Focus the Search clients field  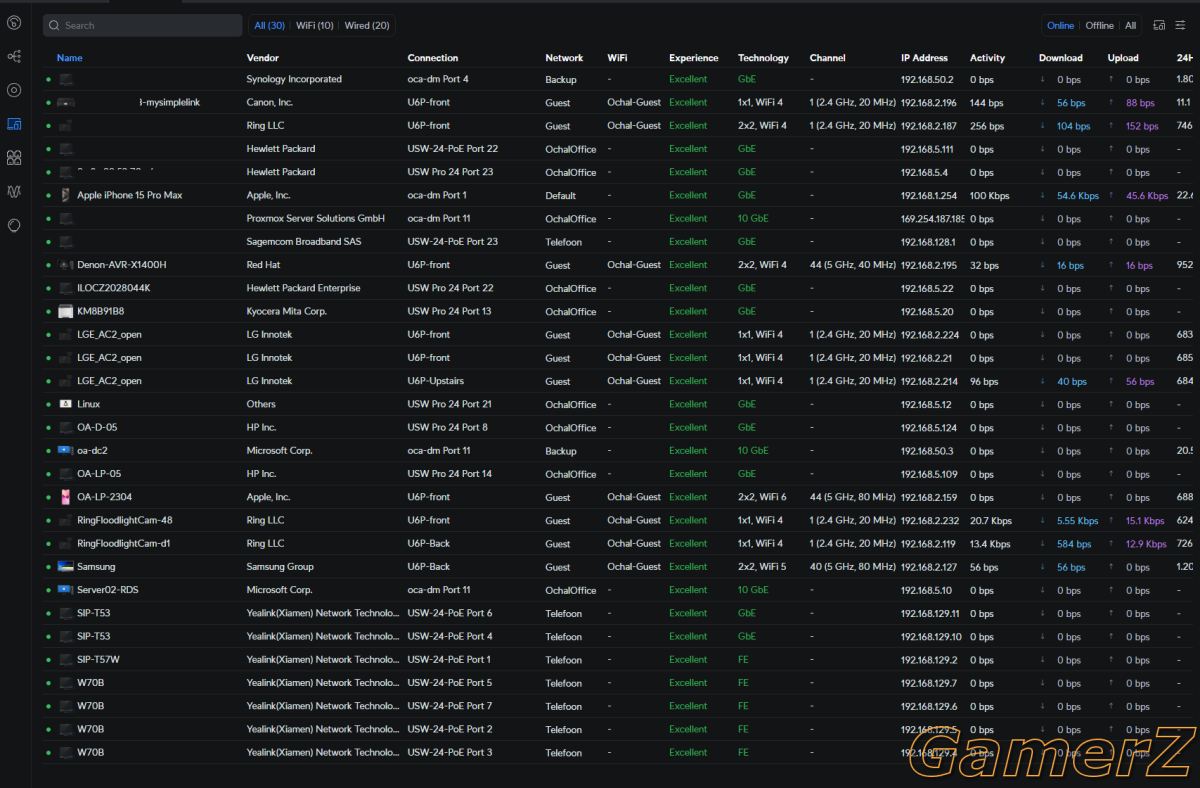[142, 25]
